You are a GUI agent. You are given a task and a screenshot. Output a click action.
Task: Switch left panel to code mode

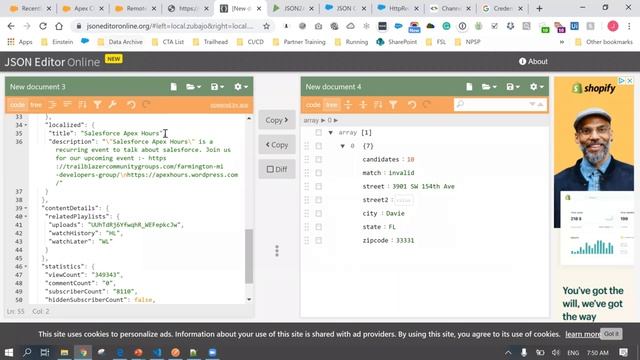(17, 105)
